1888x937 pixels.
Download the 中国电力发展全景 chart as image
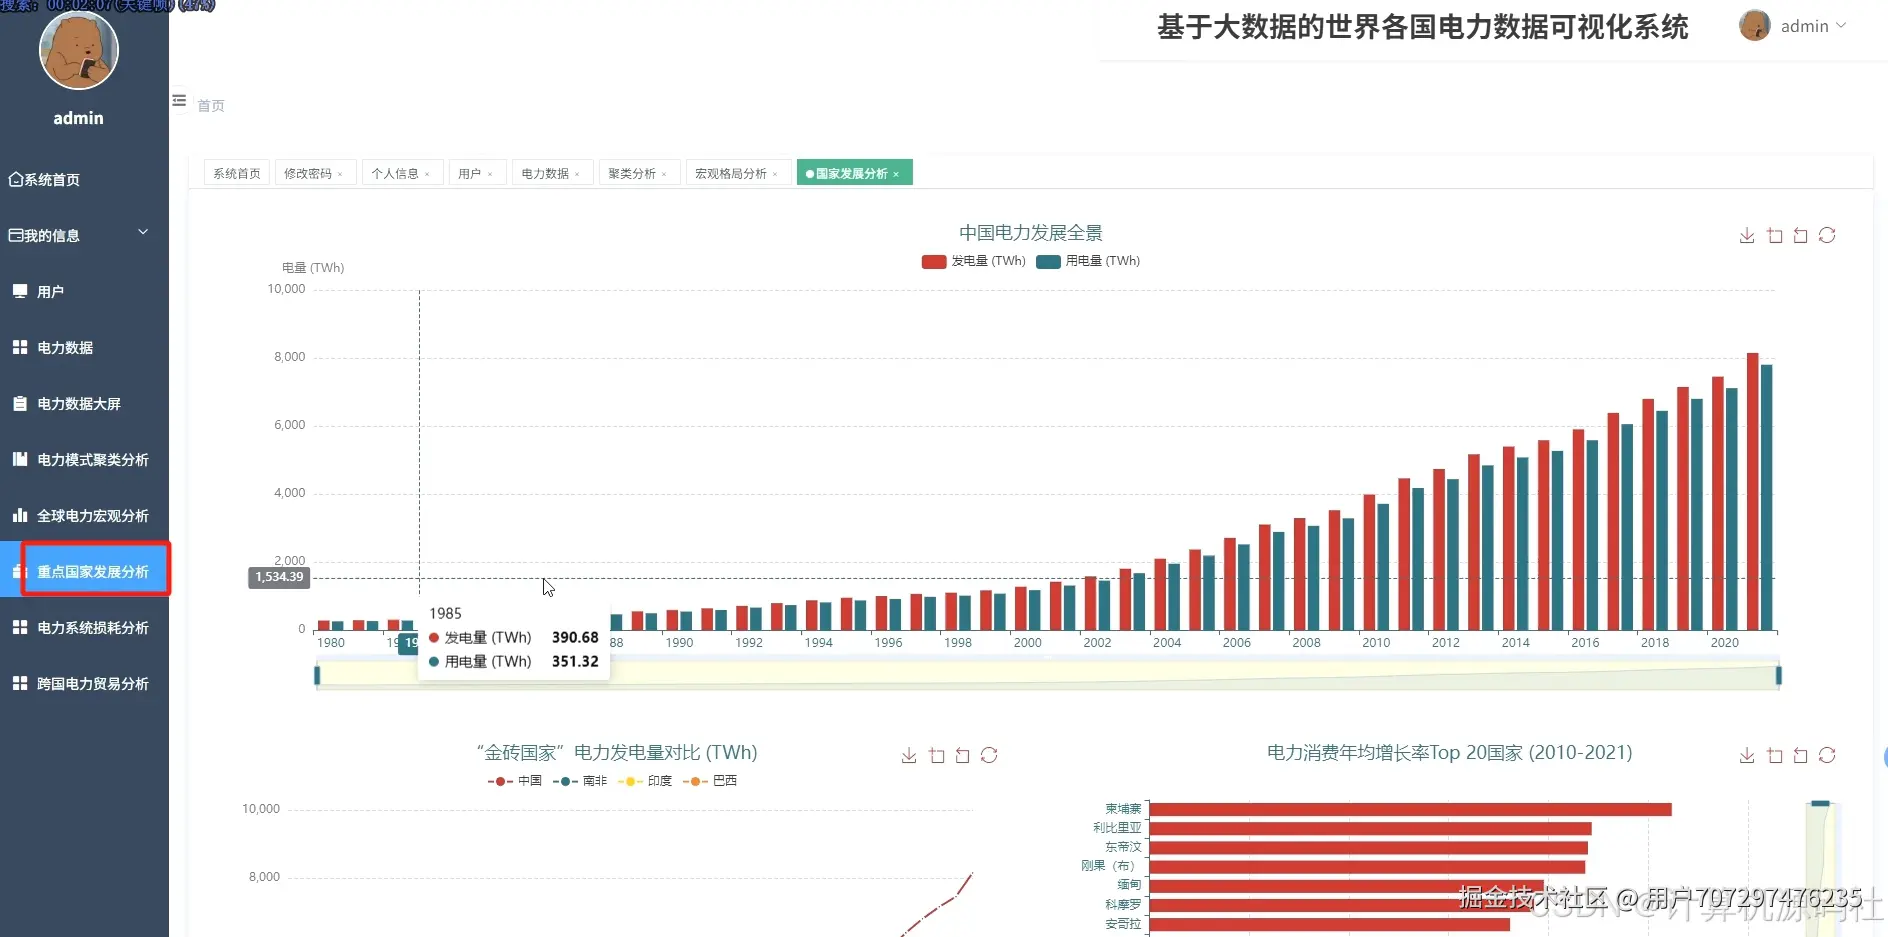(x=1747, y=236)
